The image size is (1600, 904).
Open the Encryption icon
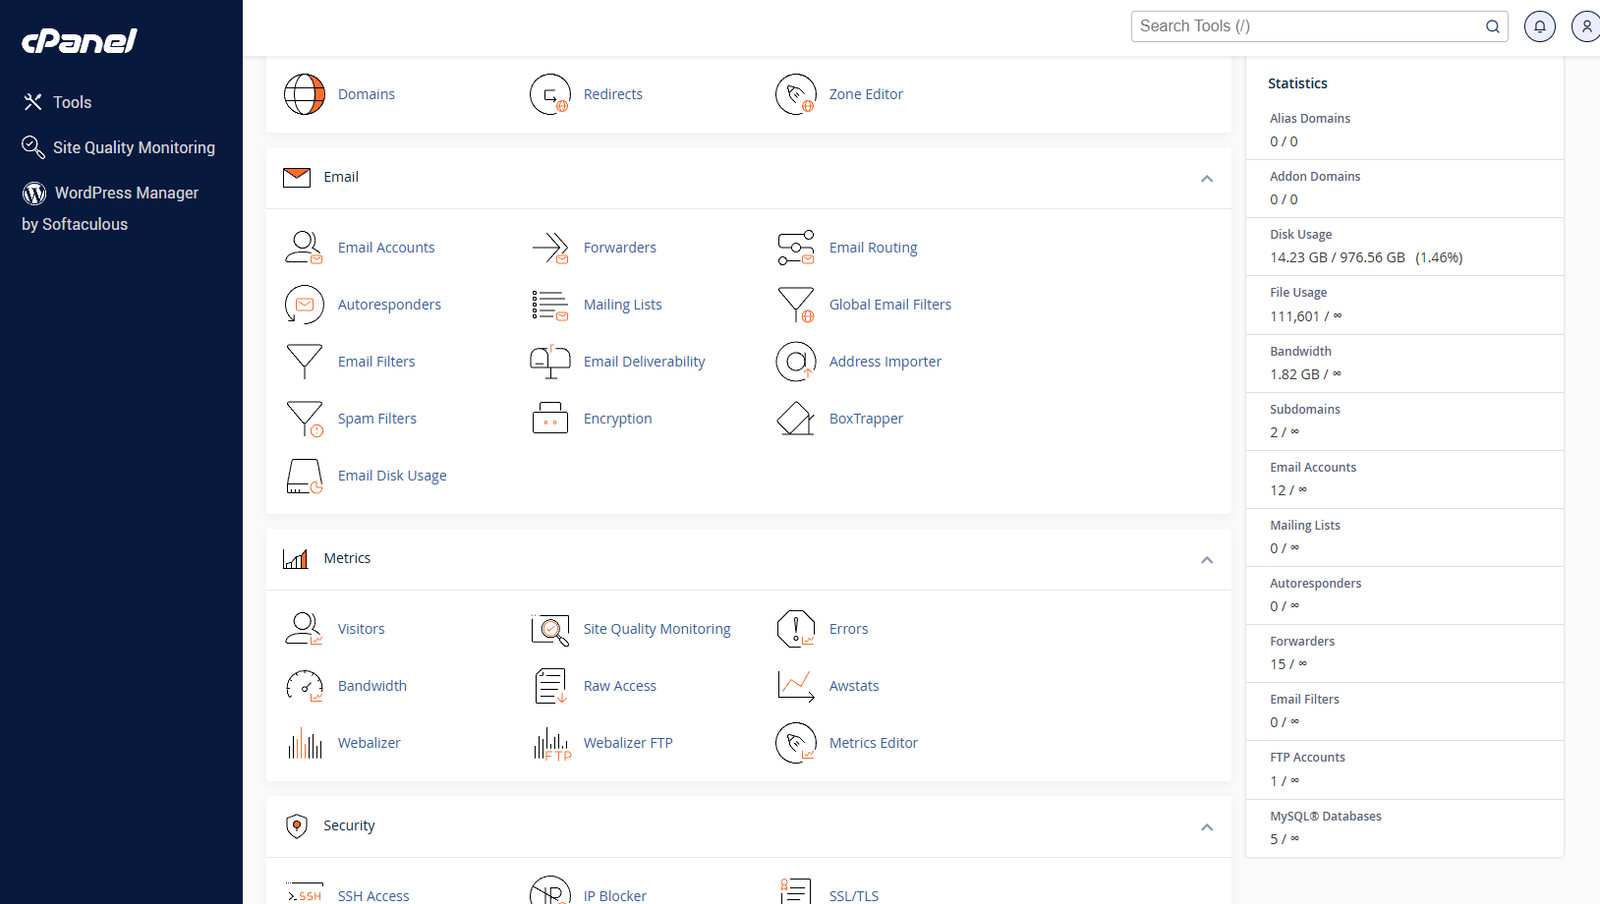point(550,419)
